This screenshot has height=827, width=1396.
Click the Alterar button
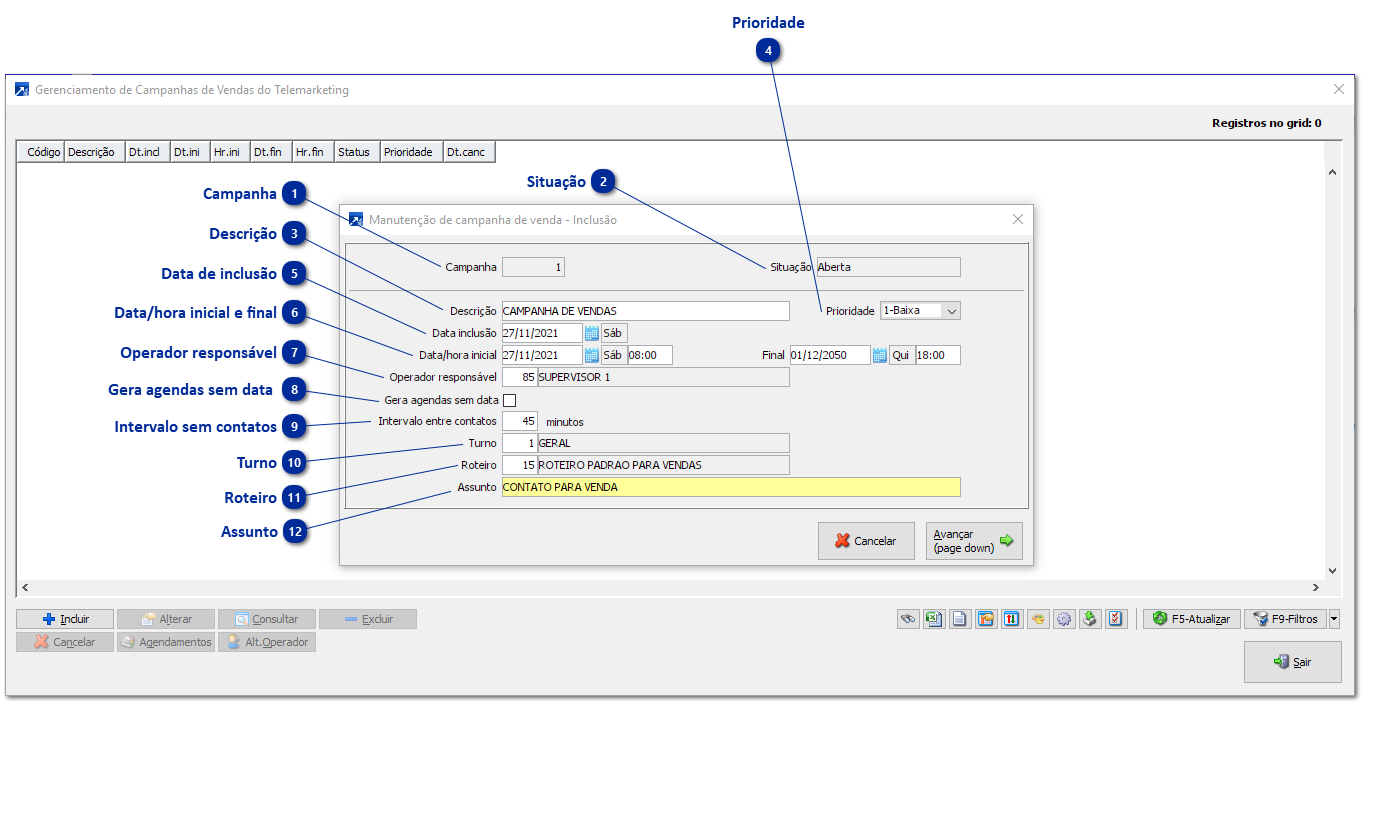[x=166, y=619]
